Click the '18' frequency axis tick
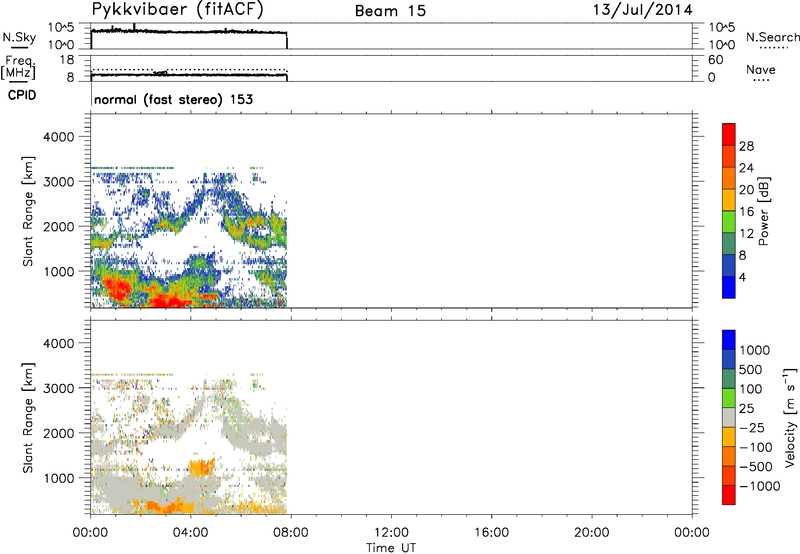800x554 pixels. point(67,60)
